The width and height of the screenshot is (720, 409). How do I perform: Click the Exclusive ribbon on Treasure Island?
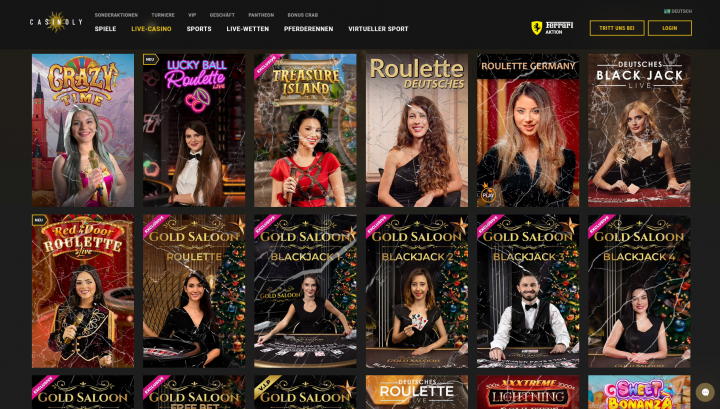267,66
